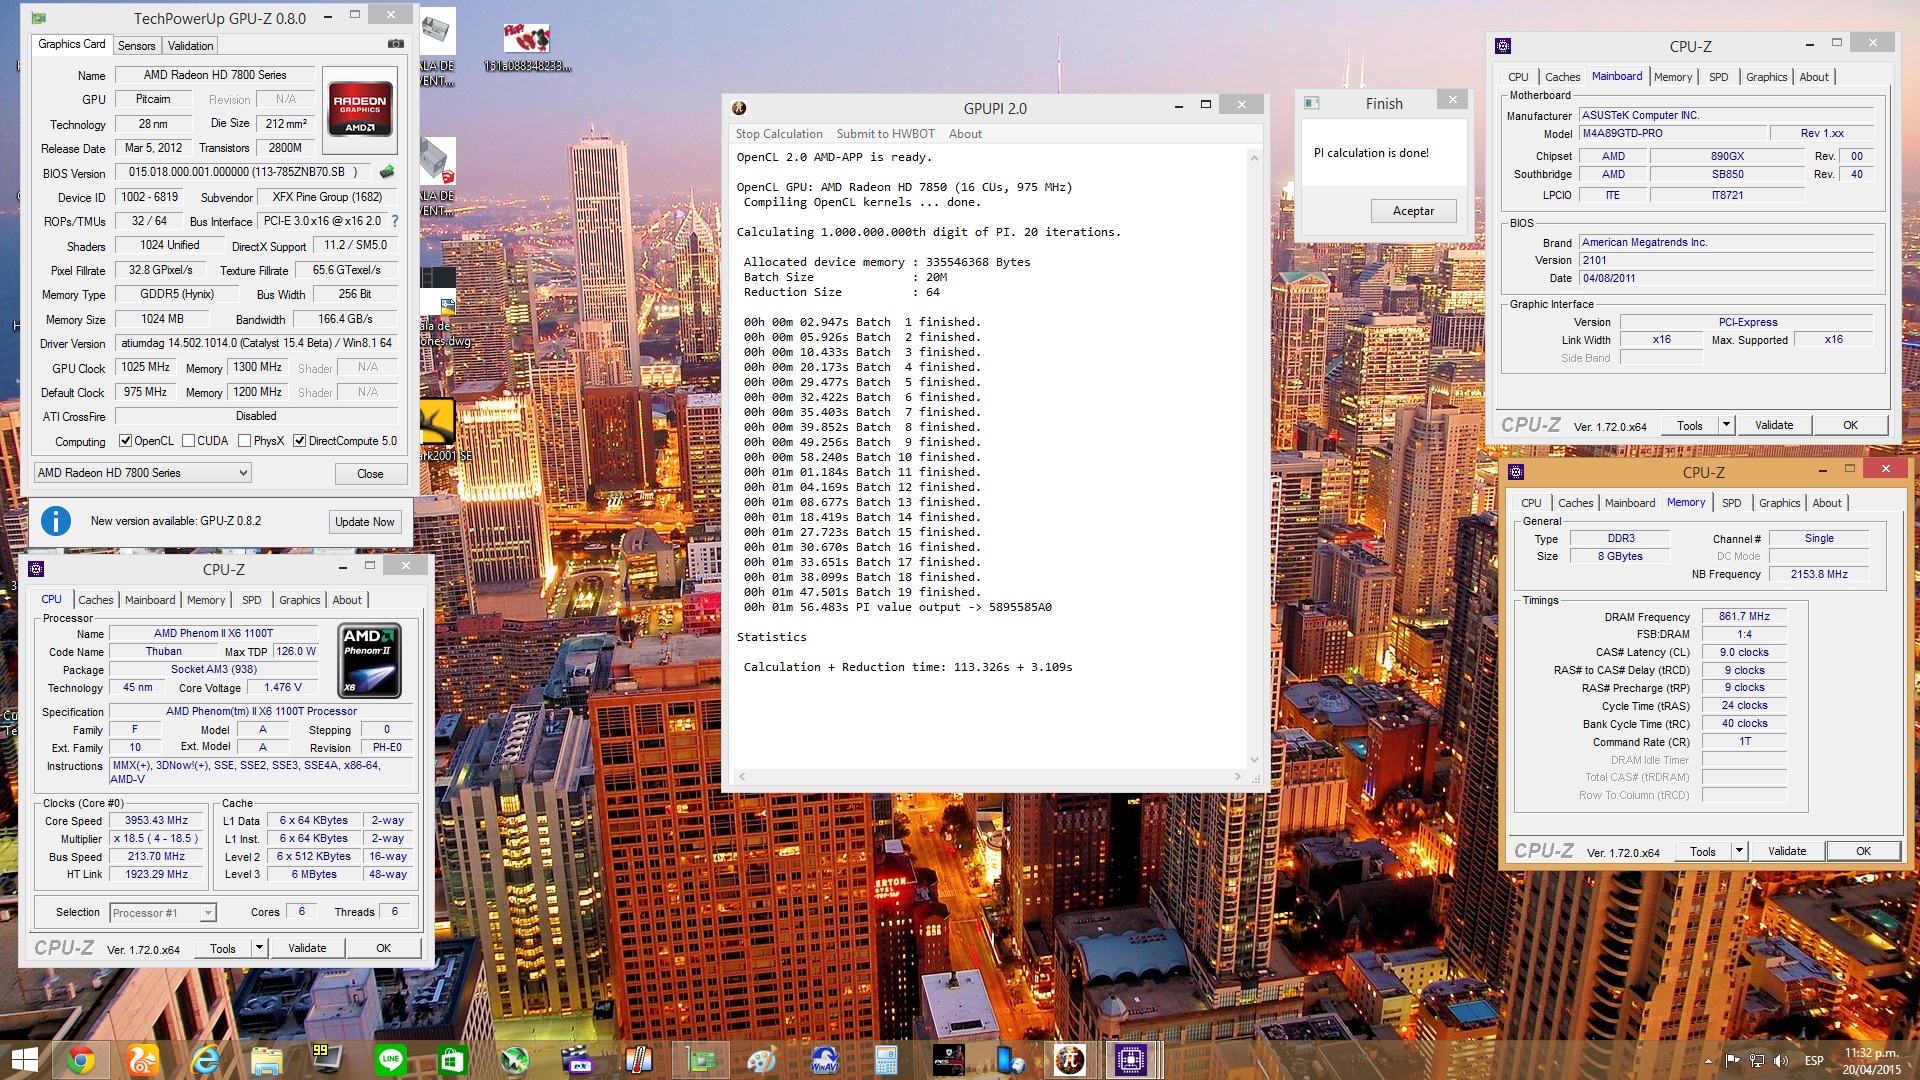This screenshot has width=1920, height=1080.
Task: Click the network tray icon
Action: click(x=1757, y=1060)
